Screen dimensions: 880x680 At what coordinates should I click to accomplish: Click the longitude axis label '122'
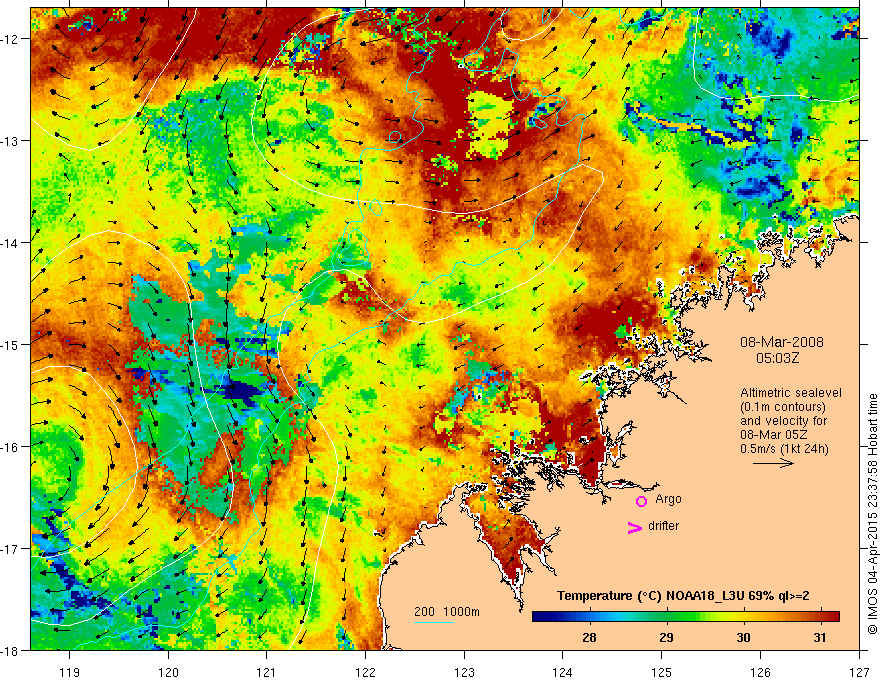(x=366, y=672)
